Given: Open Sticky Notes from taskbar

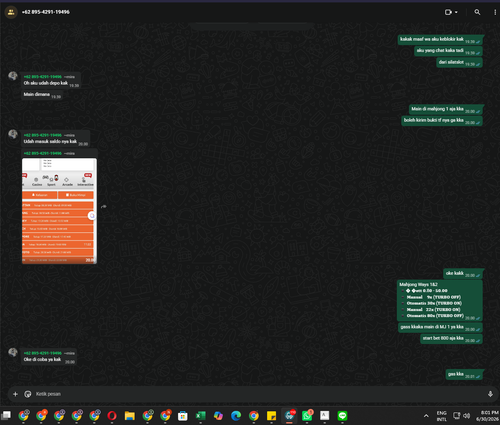Looking at the screenshot, I should coord(271,416).
